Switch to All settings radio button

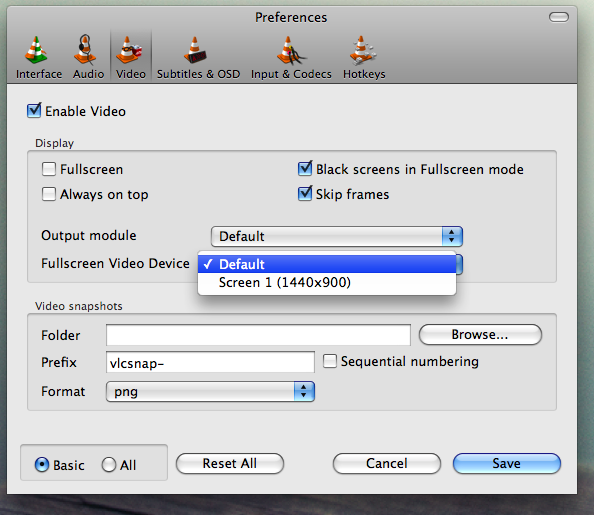(x=109, y=465)
